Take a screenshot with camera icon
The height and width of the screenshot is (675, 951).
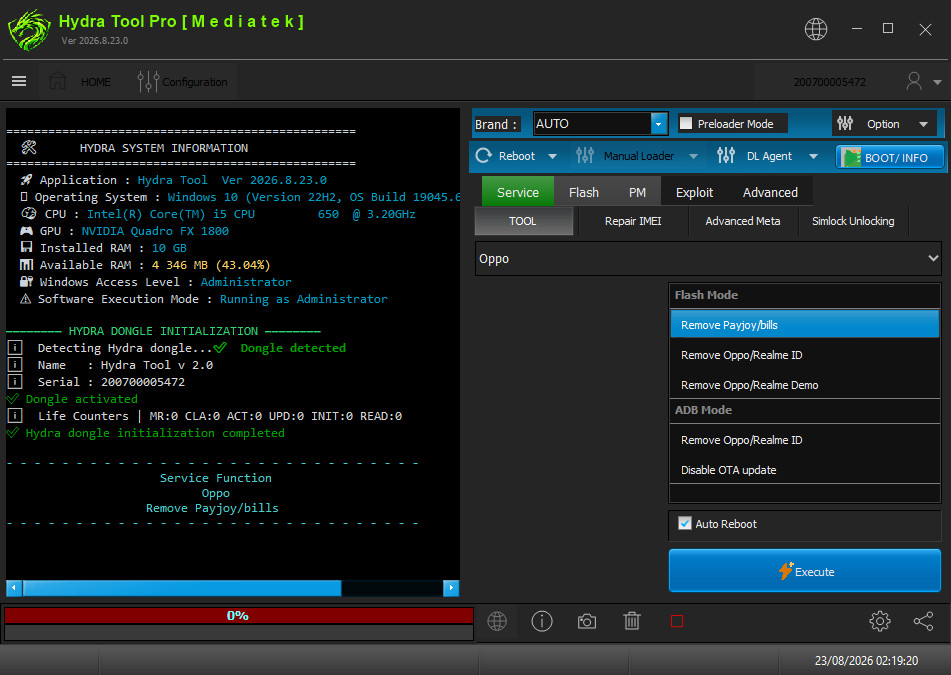click(x=586, y=621)
